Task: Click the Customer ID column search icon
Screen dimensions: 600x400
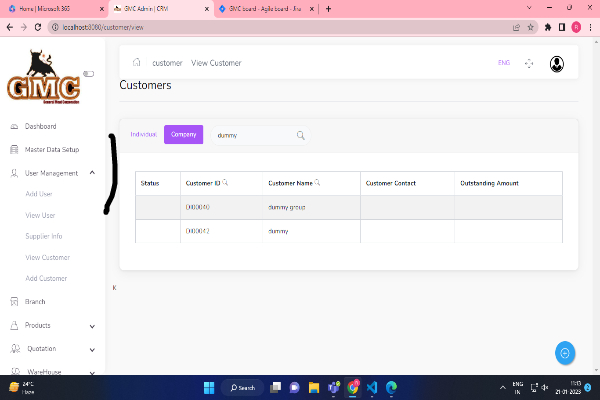Action: [x=225, y=183]
